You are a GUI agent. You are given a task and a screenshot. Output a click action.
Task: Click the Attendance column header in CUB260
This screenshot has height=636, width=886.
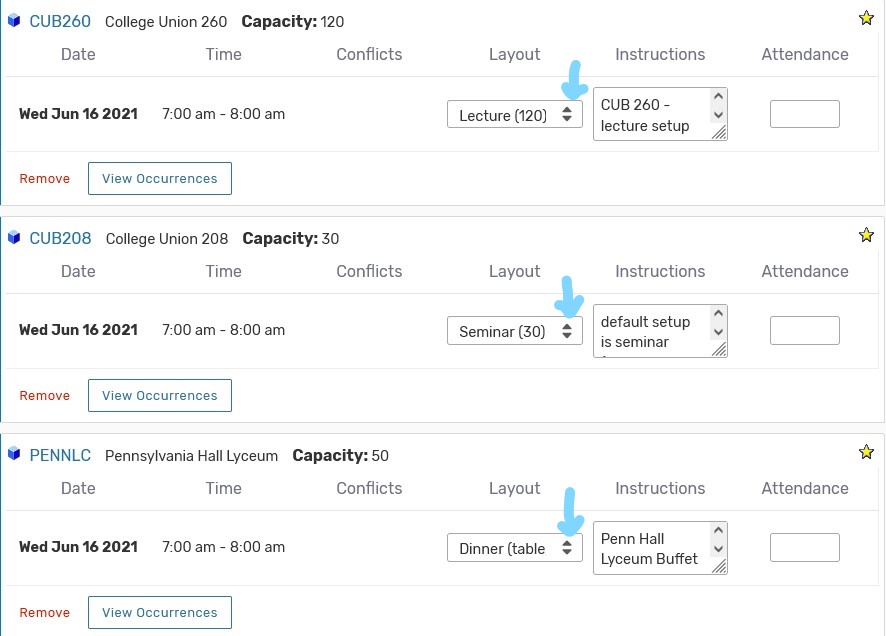point(805,54)
